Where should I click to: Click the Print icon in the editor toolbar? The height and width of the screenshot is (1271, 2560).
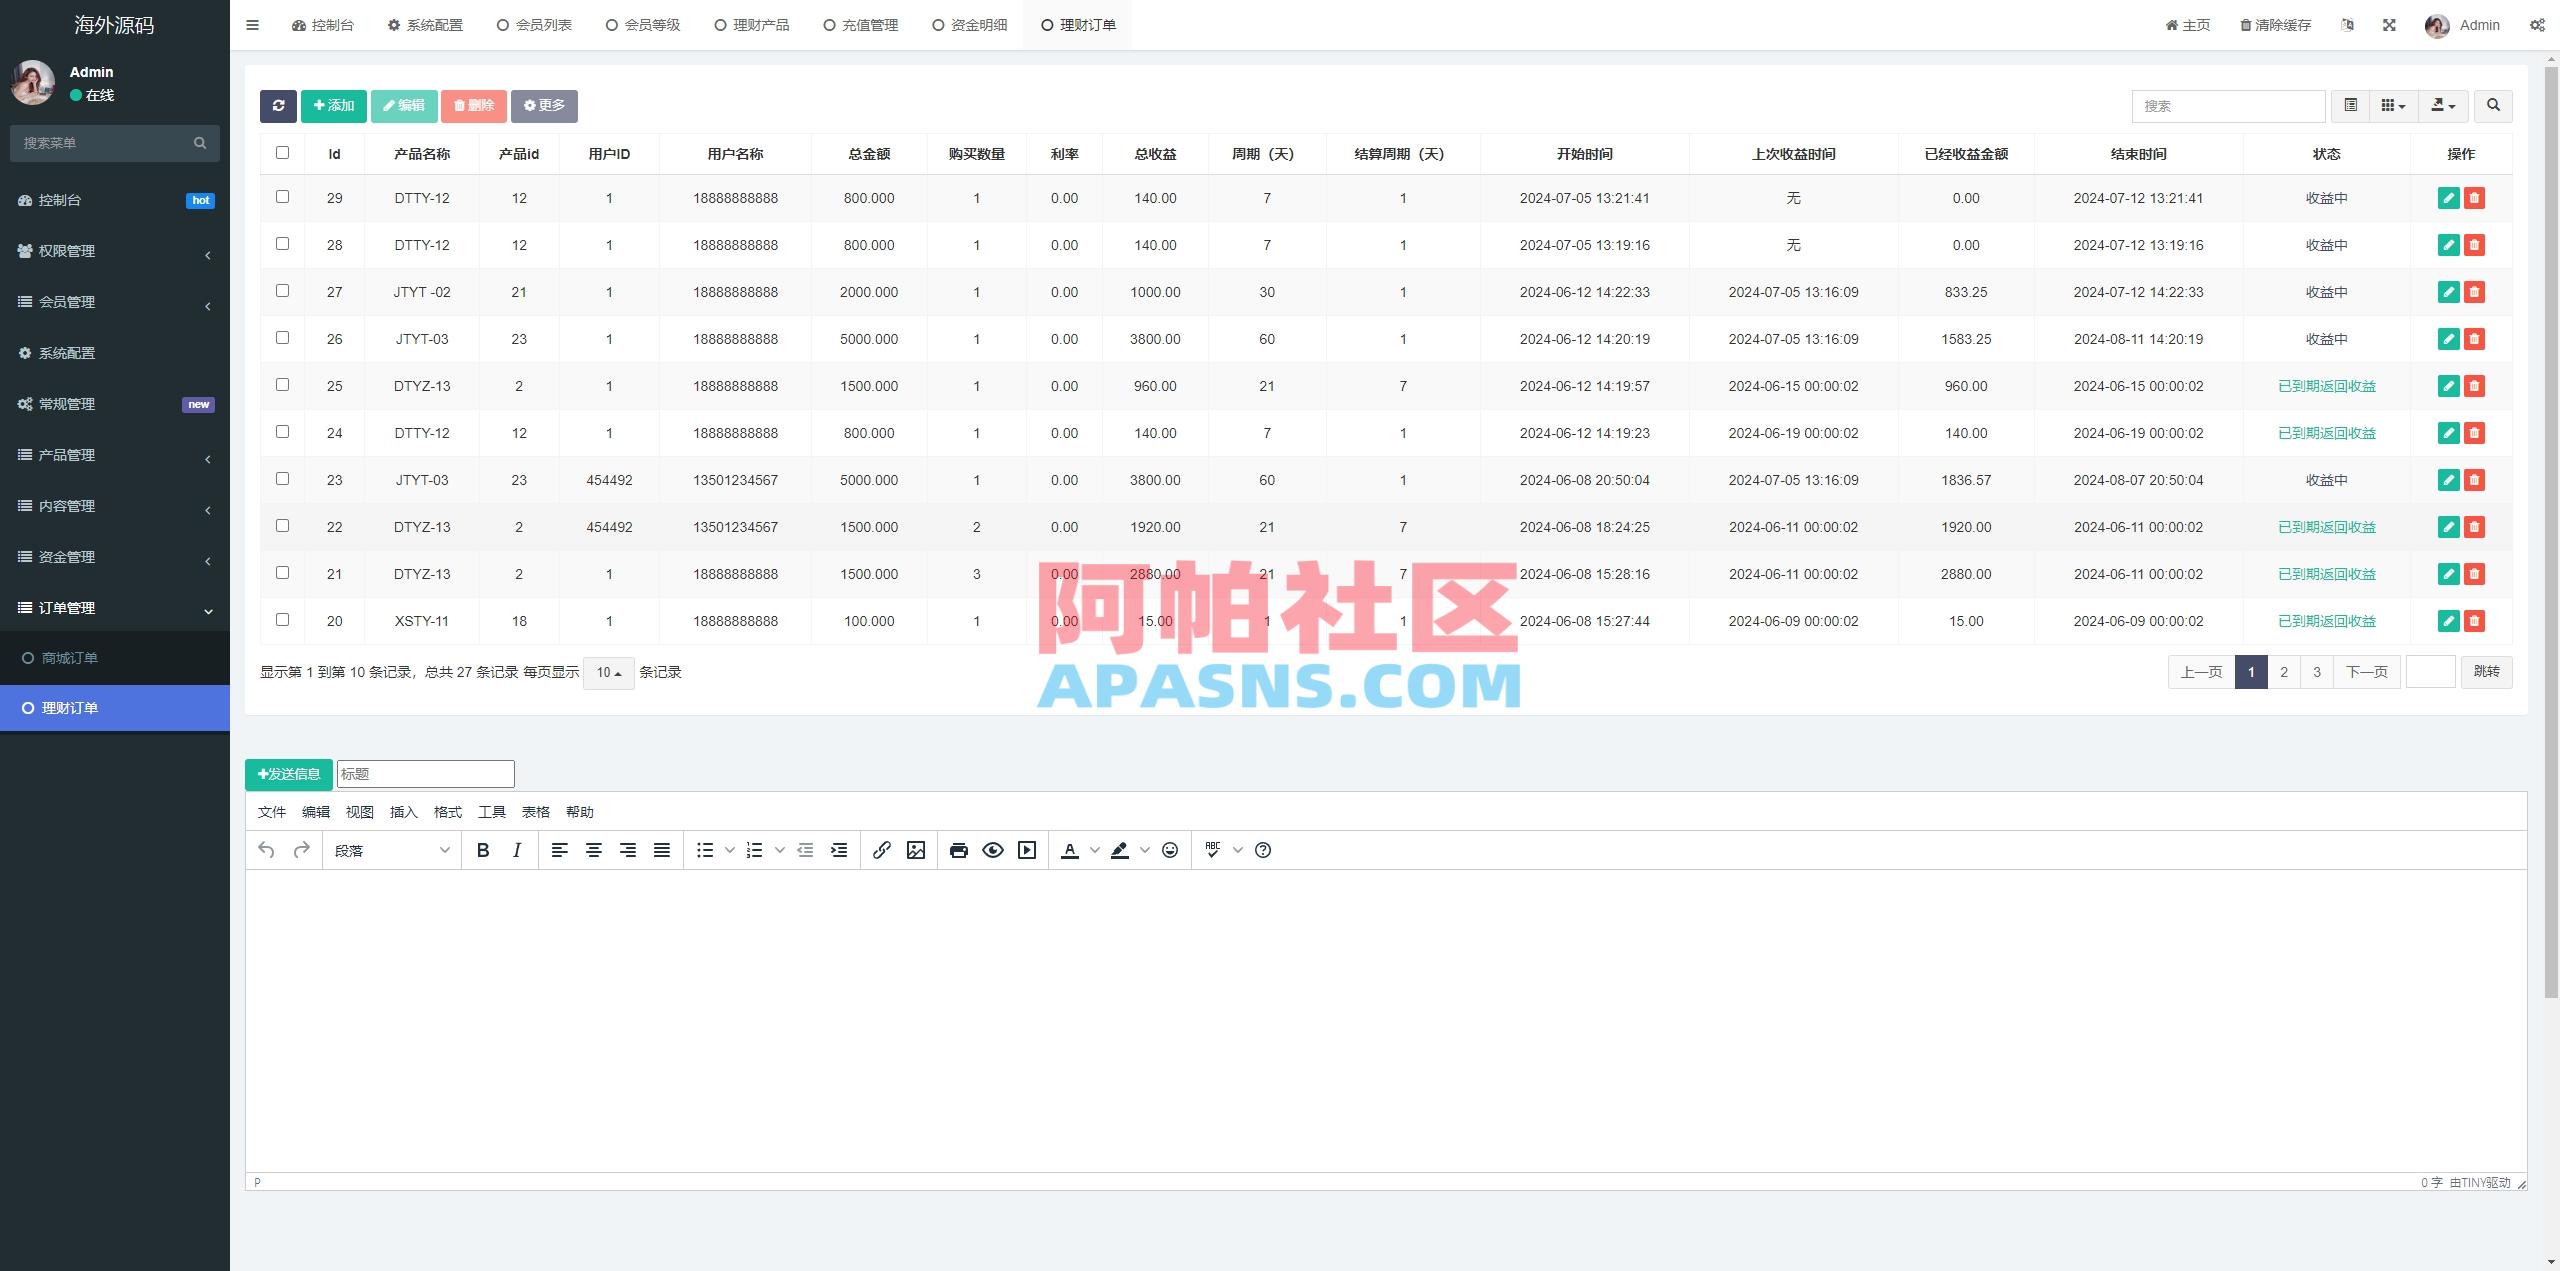(958, 850)
